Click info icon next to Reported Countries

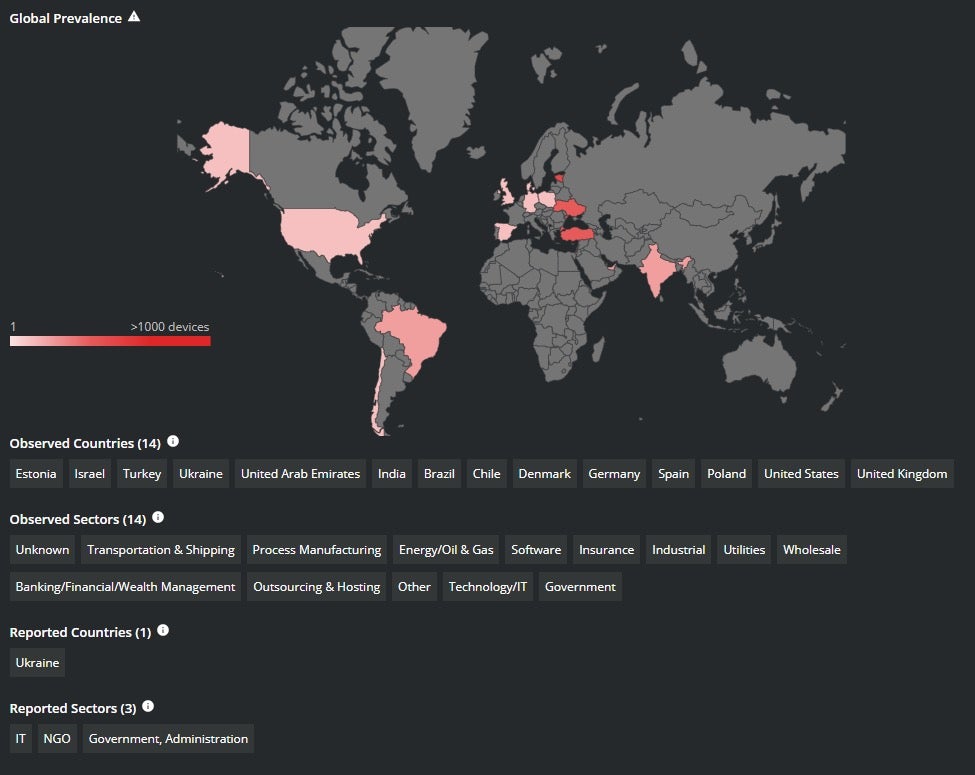pyautogui.click(x=163, y=631)
